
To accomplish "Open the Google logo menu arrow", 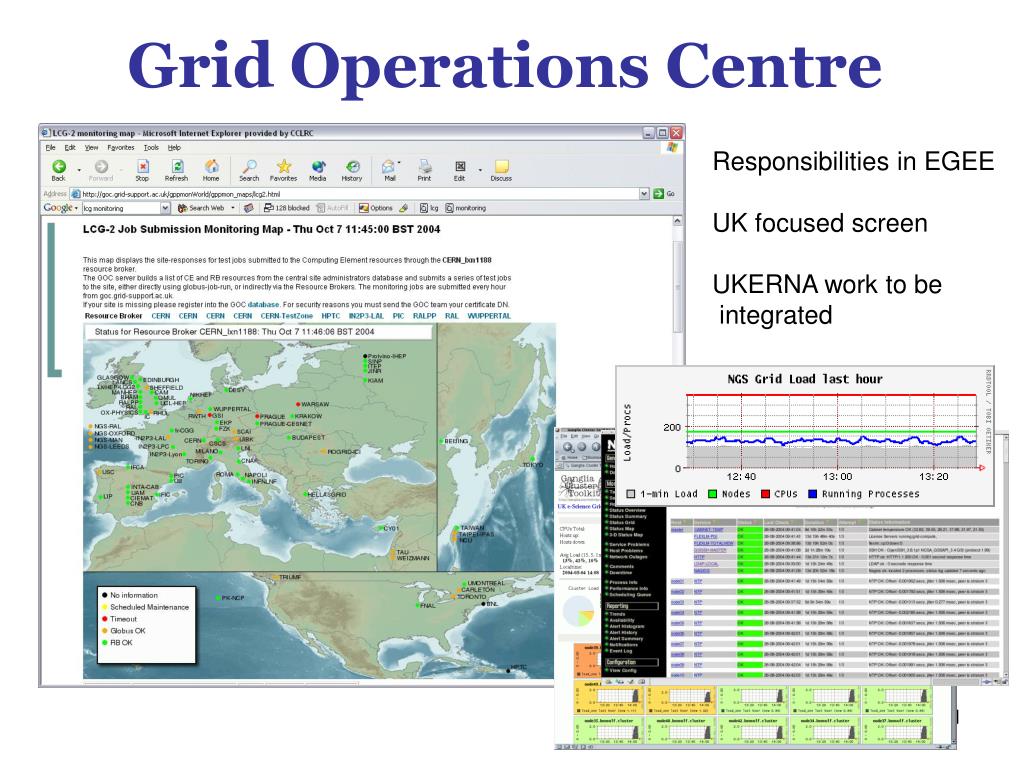I will tap(76, 208).
